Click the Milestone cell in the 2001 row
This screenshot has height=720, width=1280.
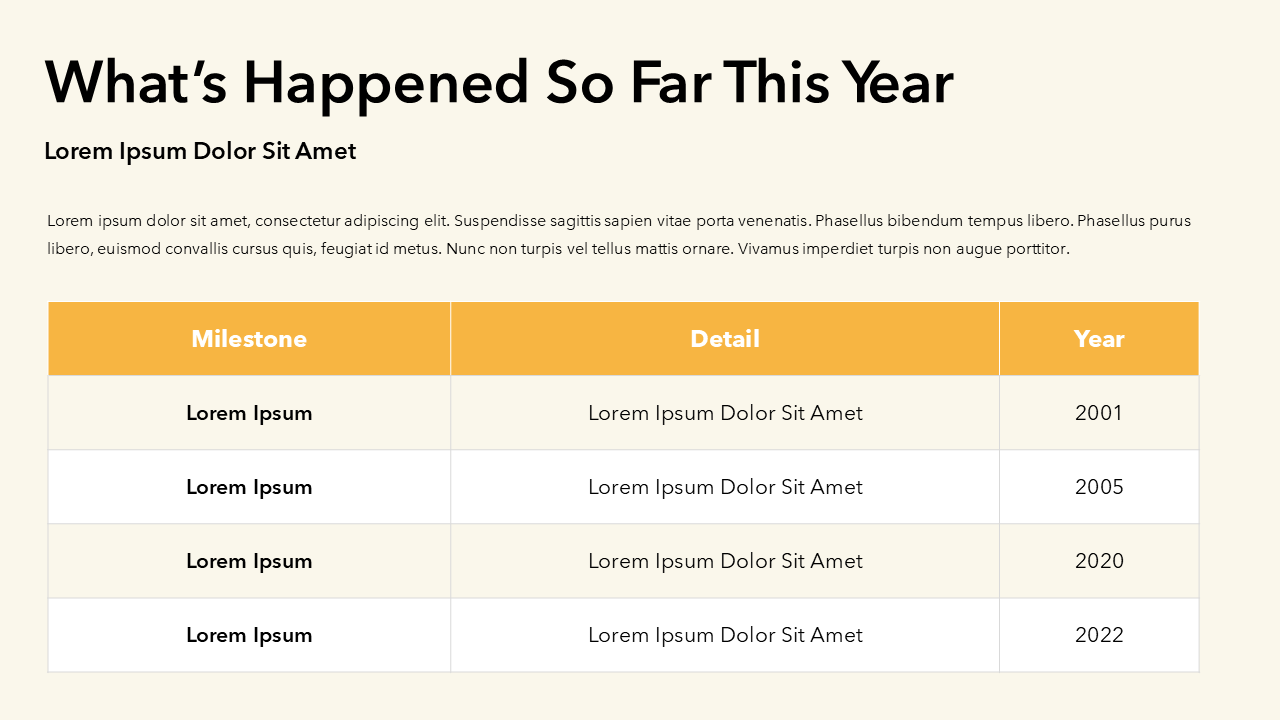pos(249,413)
